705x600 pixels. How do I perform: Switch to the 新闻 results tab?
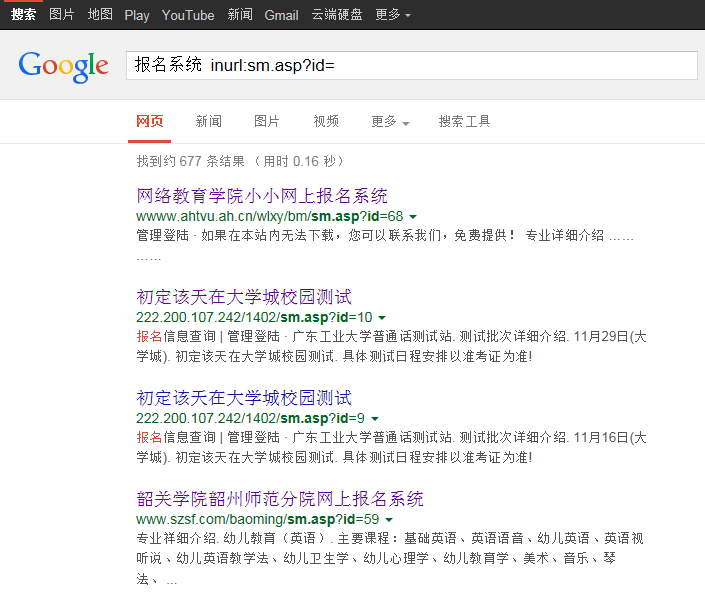pos(209,121)
